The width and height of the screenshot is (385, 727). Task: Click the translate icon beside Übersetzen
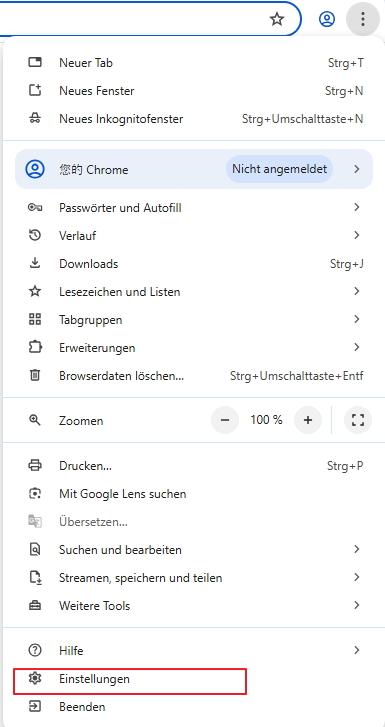point(35,522)
